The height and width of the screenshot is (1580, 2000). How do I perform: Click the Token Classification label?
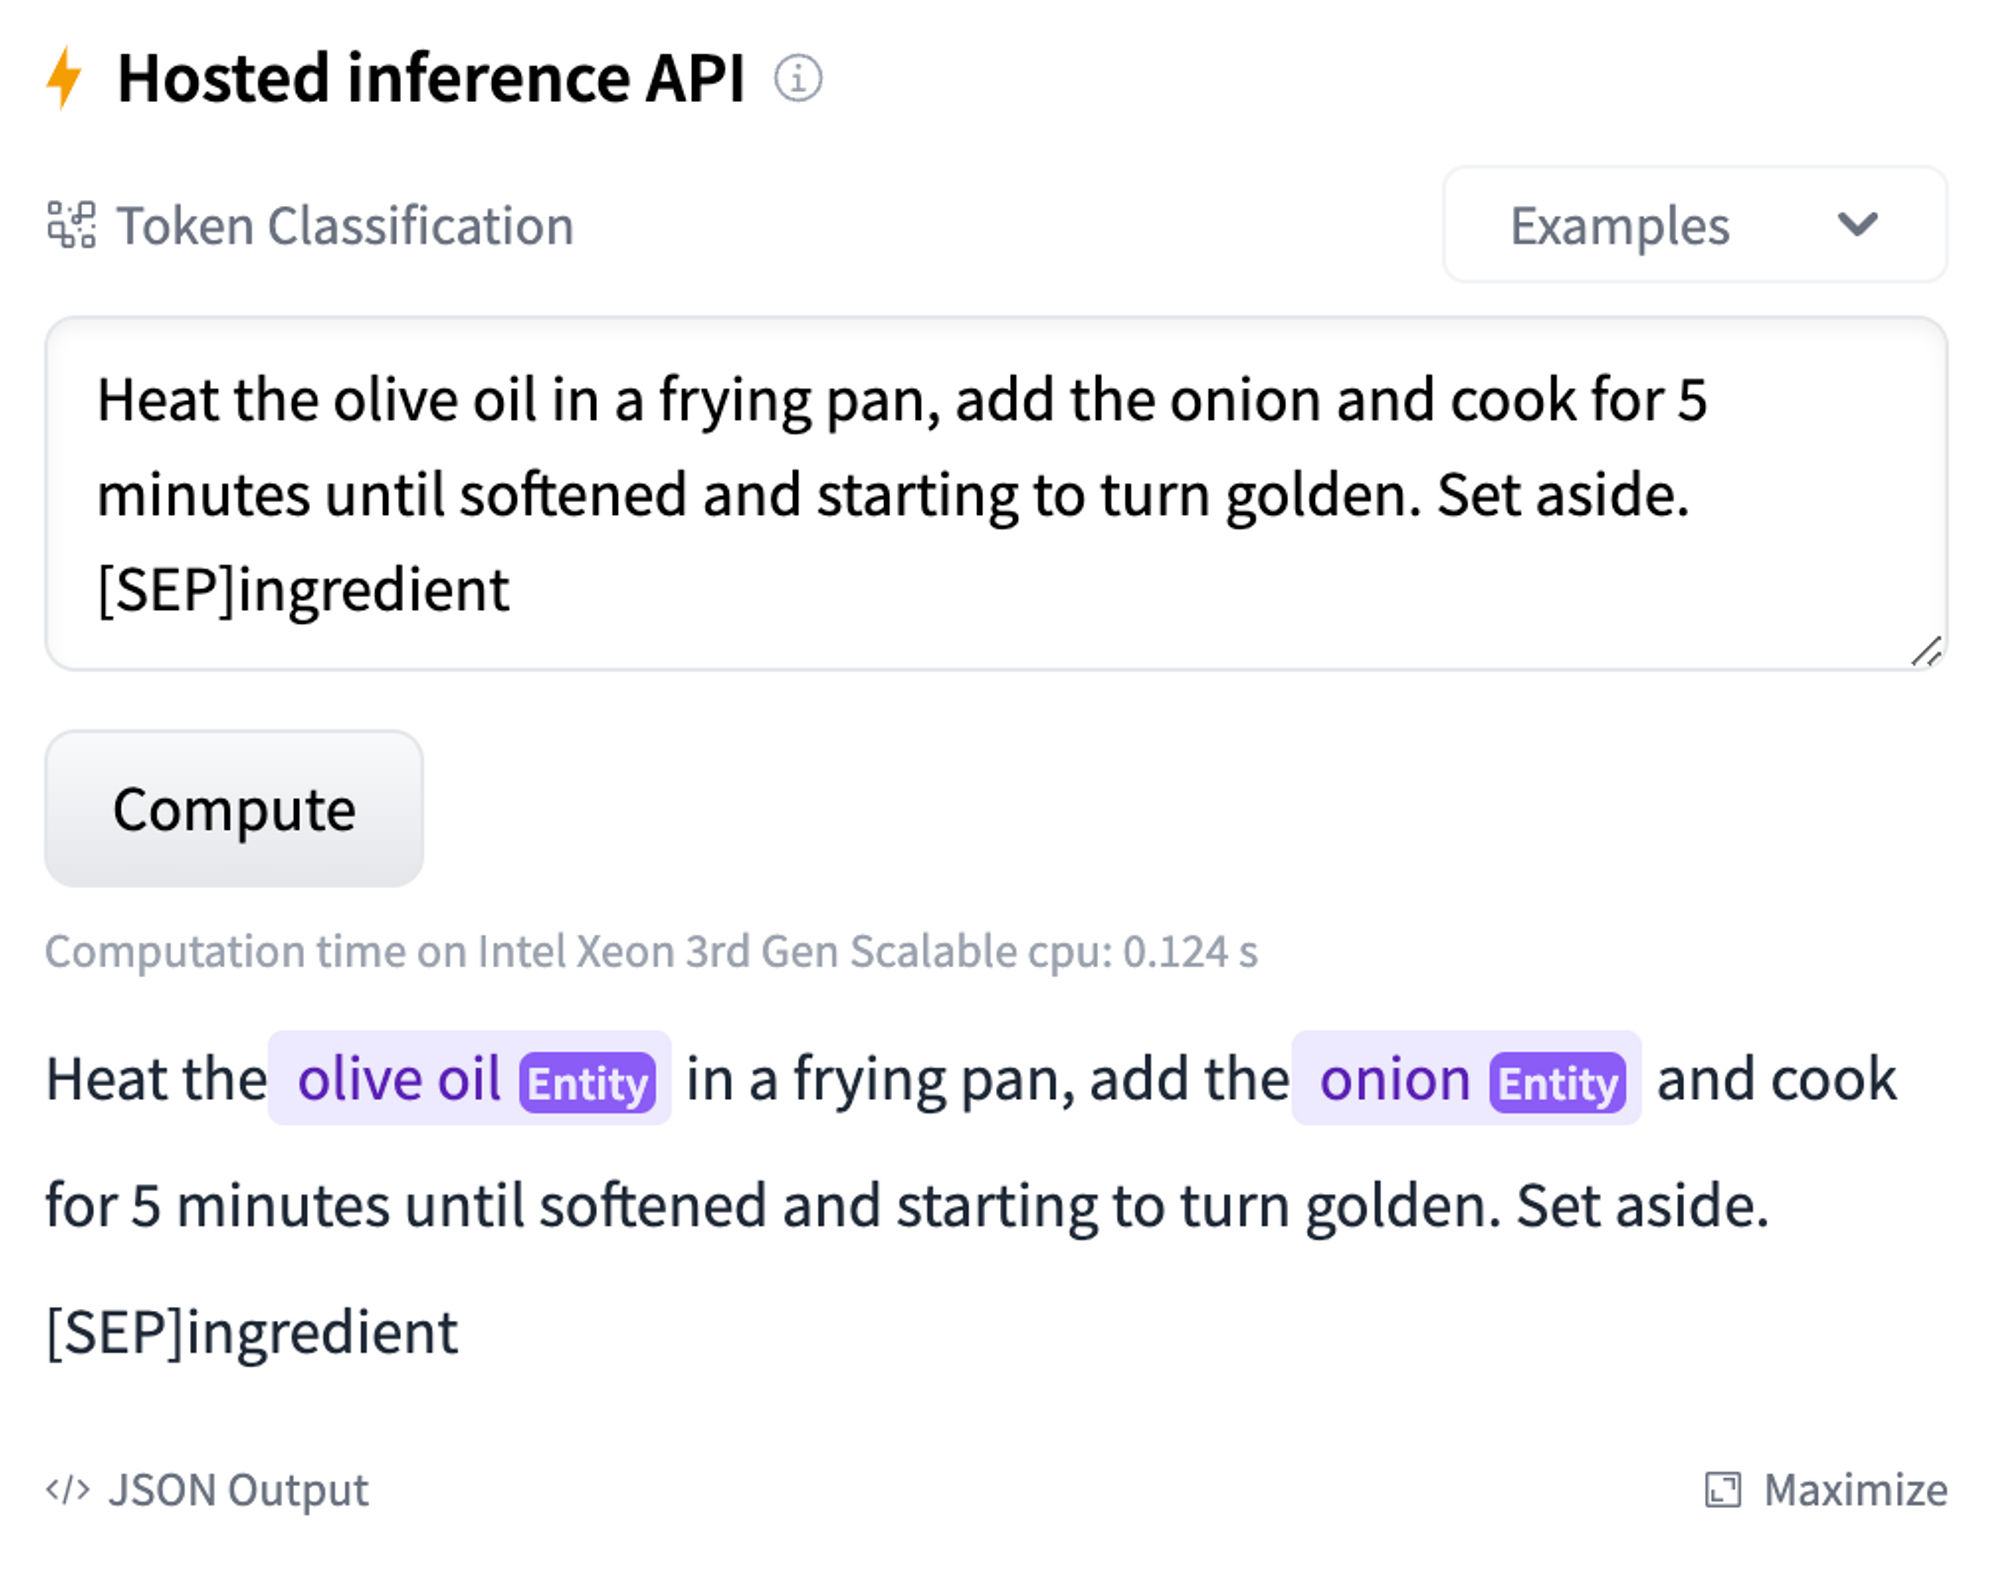pos(345,225)
